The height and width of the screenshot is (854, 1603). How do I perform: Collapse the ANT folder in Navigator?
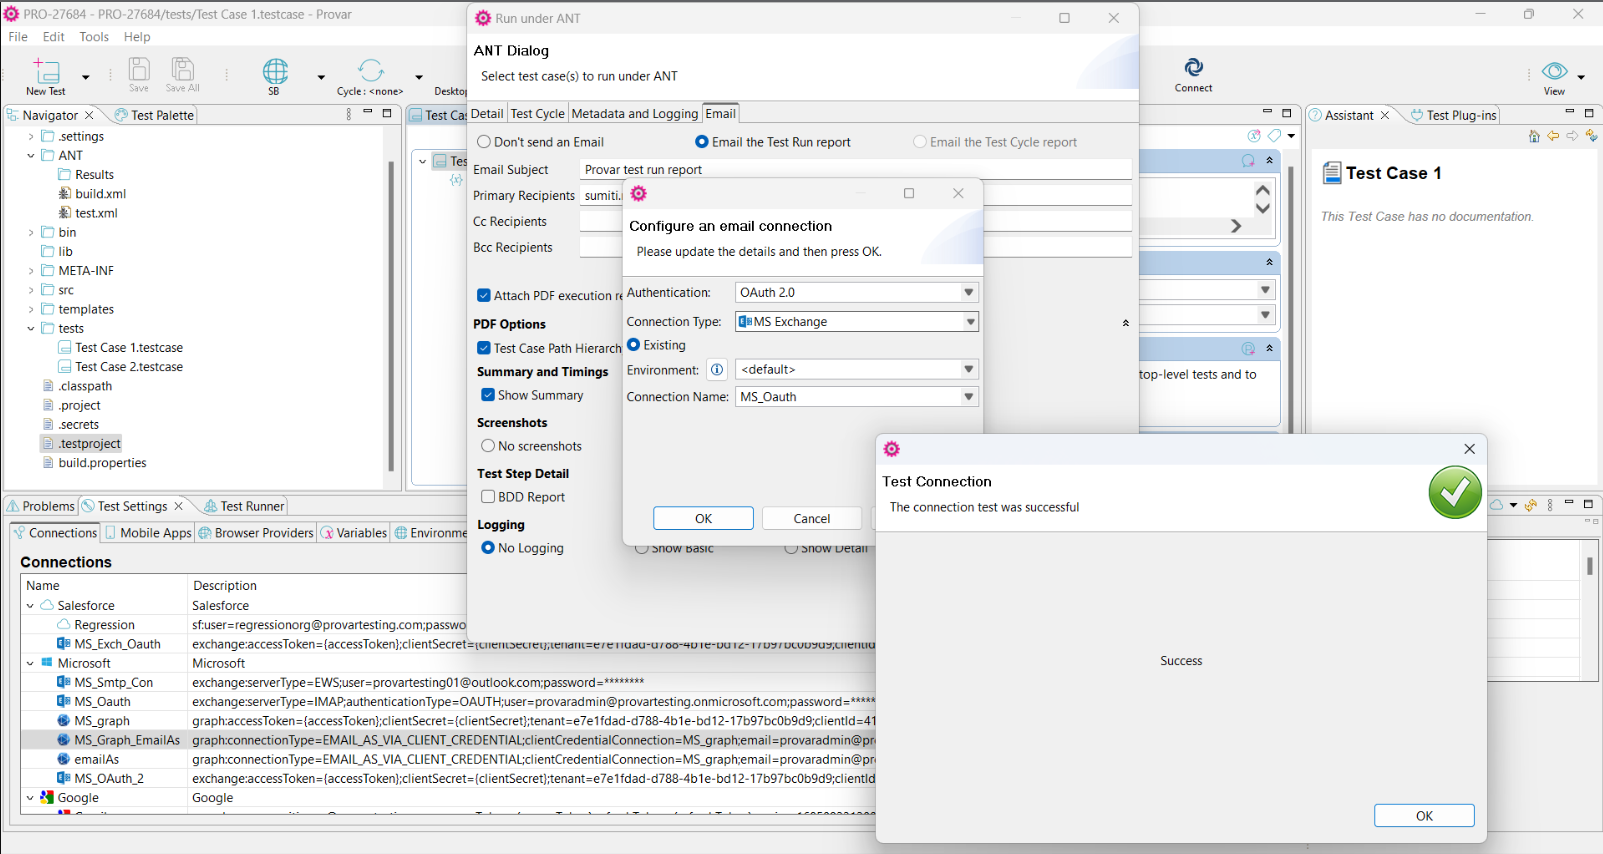click(31, 156)
